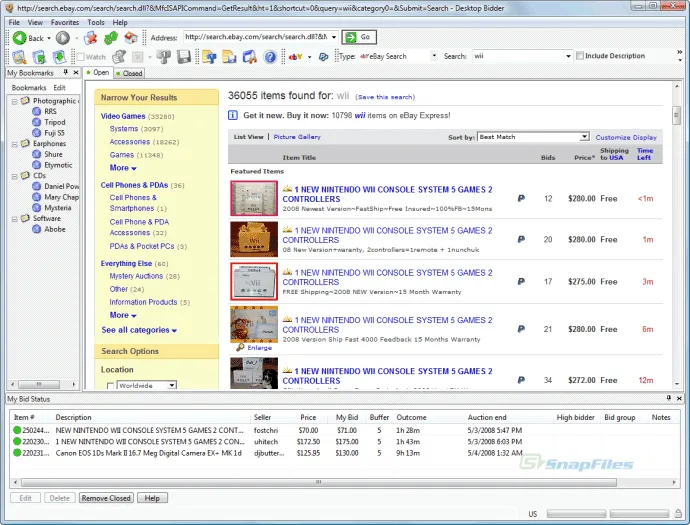The image size is (690, 525).
Task: Click the gray Forward arrow button
Action: 62,38
